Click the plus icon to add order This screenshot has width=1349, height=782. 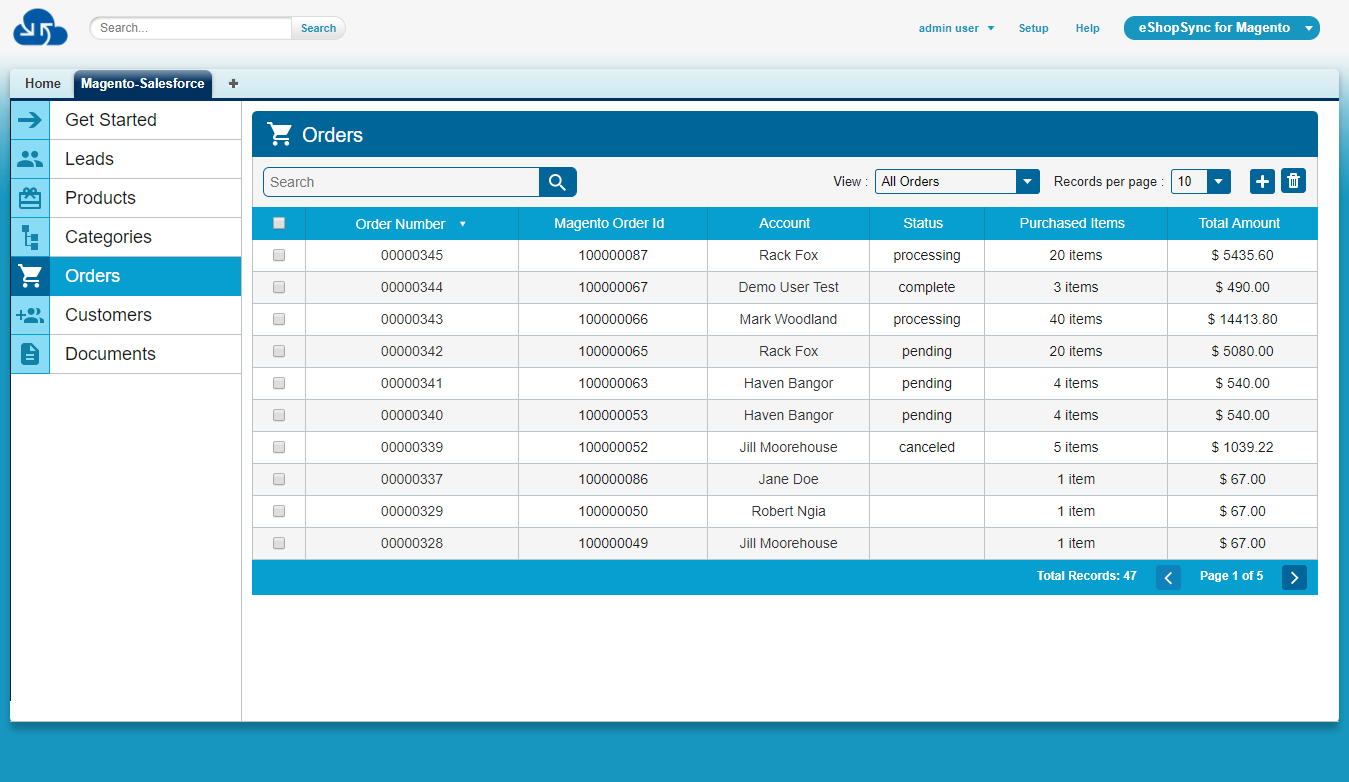coord(1262,181)
